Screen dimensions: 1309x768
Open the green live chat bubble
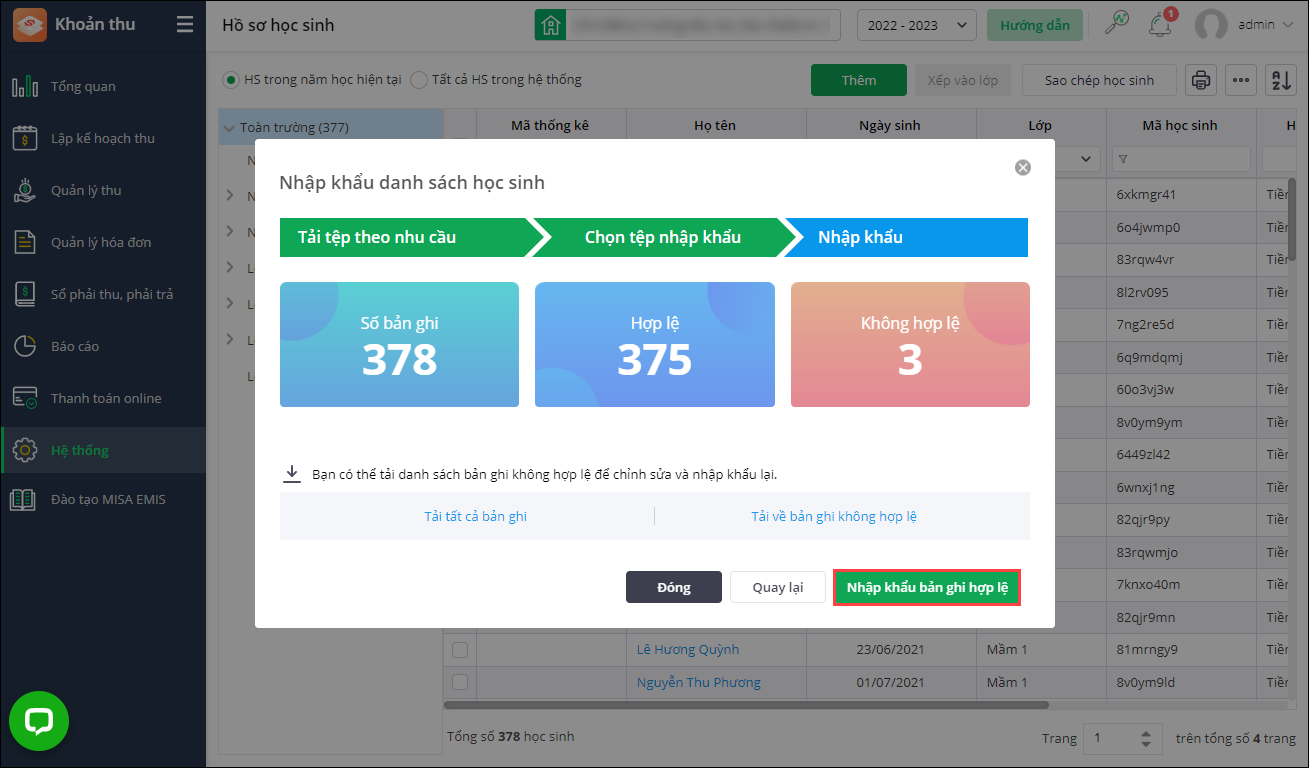pyautogui.click(x=39, y=721)
